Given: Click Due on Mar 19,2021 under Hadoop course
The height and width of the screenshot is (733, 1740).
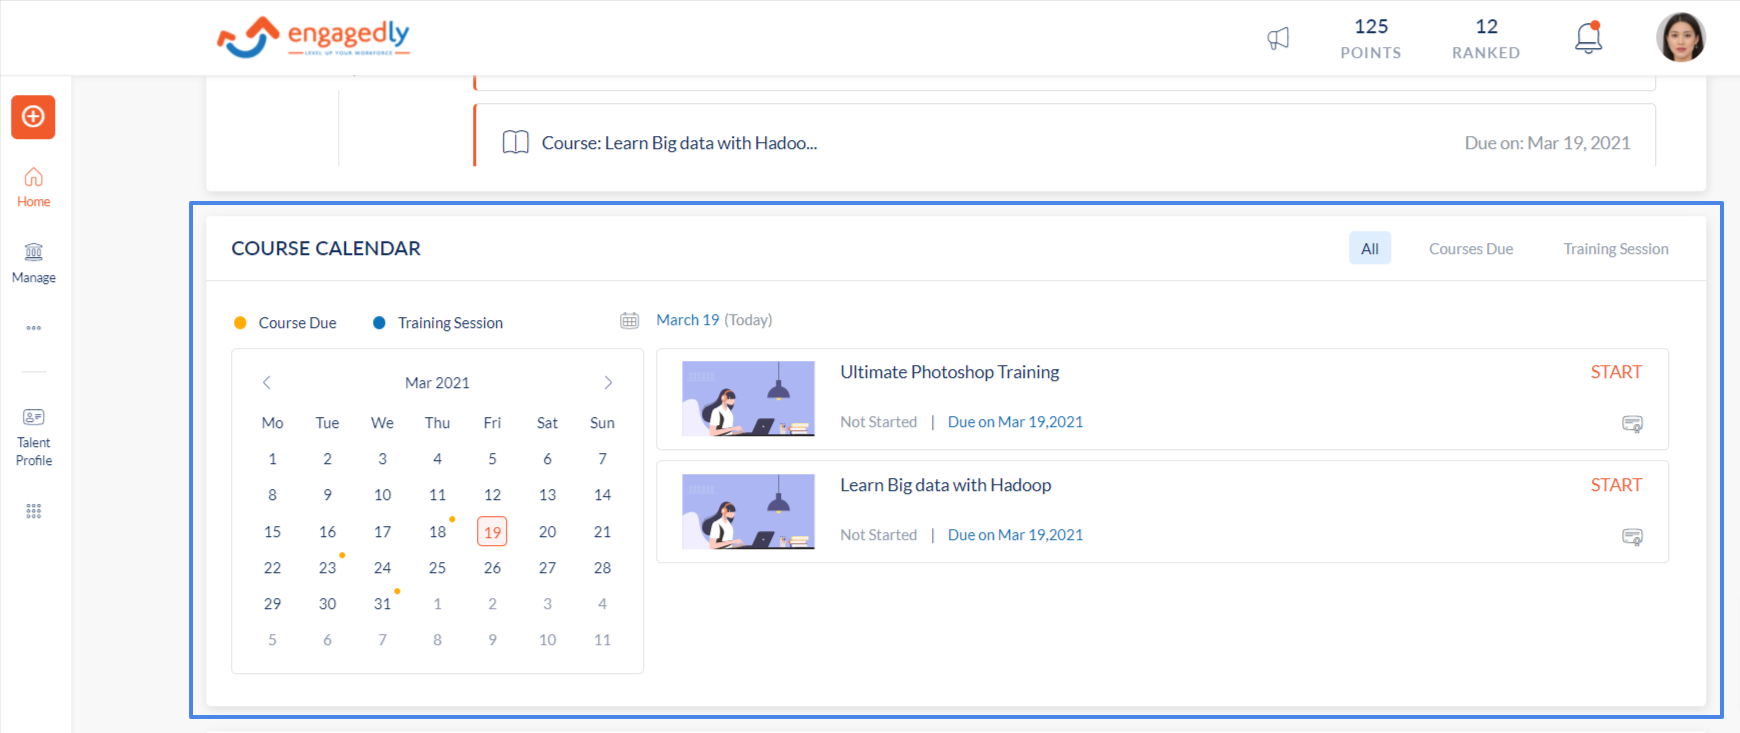Looking at the screenshot, I should (1015, 535).
